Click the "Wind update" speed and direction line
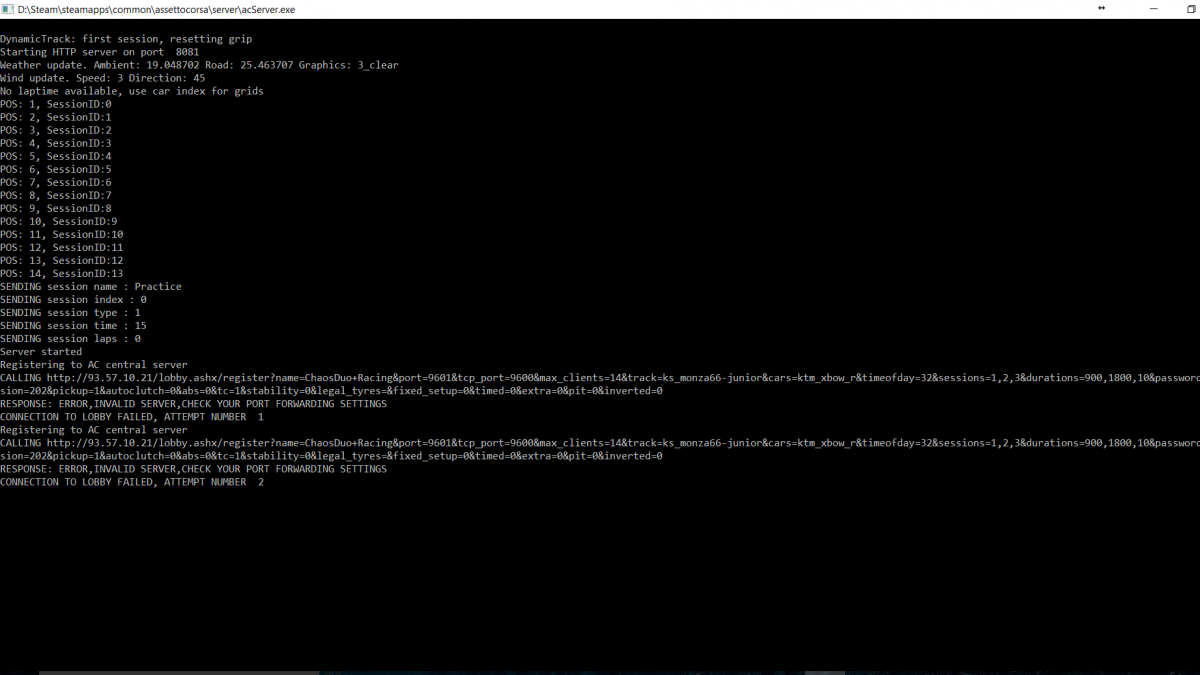This screenshot has width=1200, height=675. [x=103, y=78]
